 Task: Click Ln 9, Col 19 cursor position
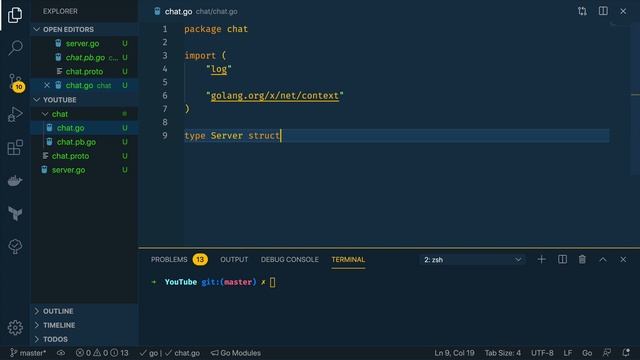pyautogui.click(x=454, y=353)
